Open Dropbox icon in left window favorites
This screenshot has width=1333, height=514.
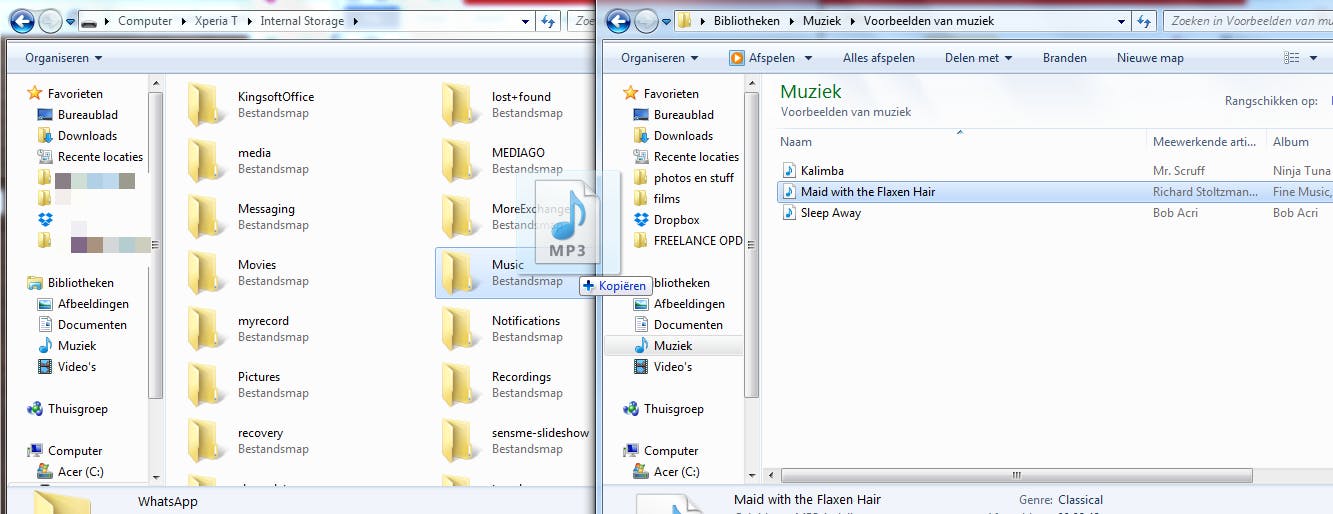(45, 219)
